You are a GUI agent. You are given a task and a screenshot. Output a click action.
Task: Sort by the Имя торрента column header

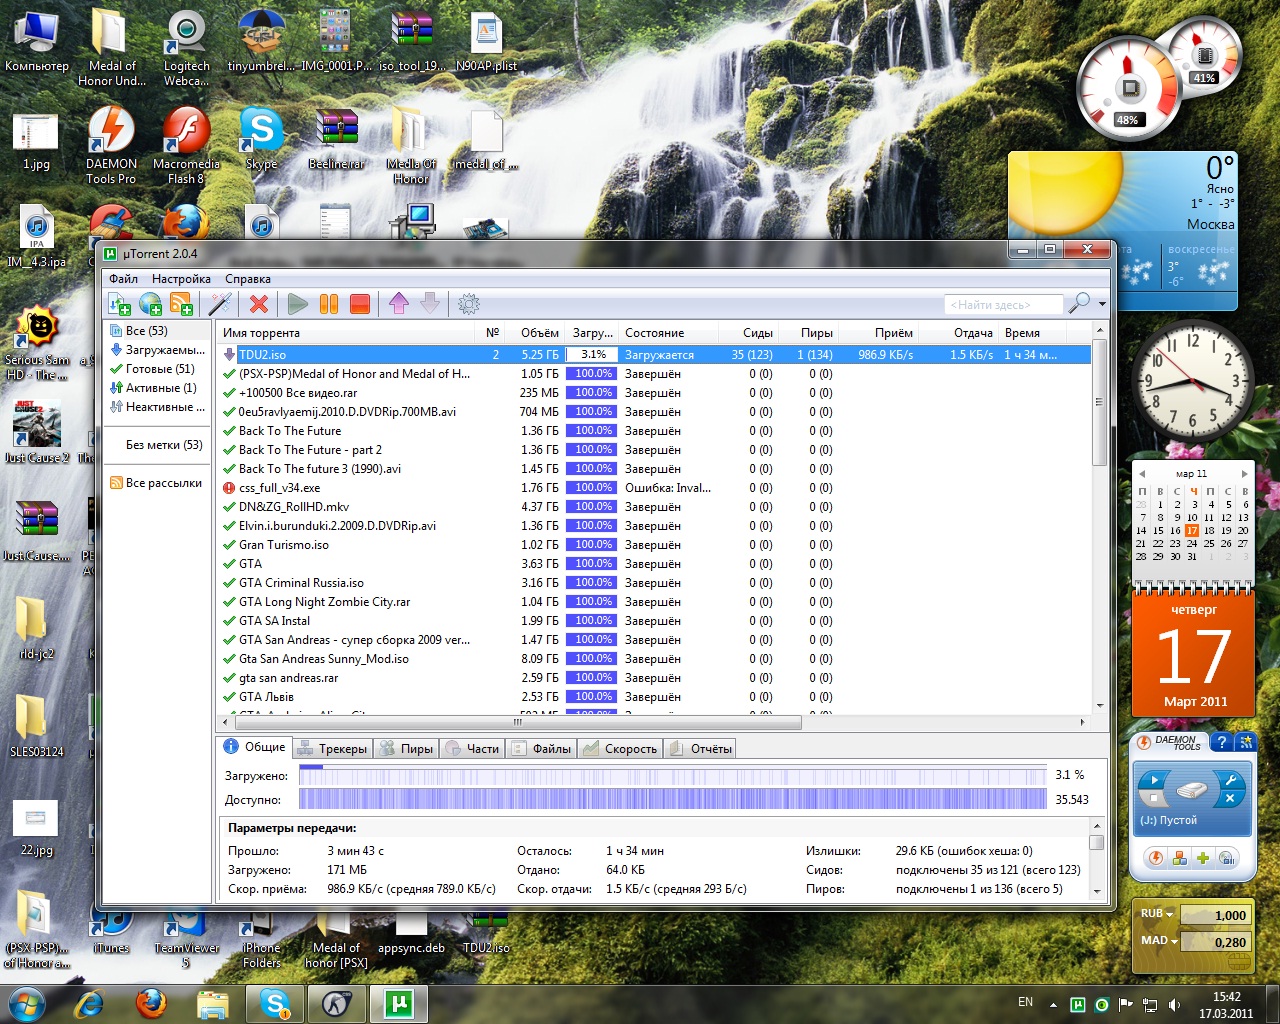pos(347,333)
